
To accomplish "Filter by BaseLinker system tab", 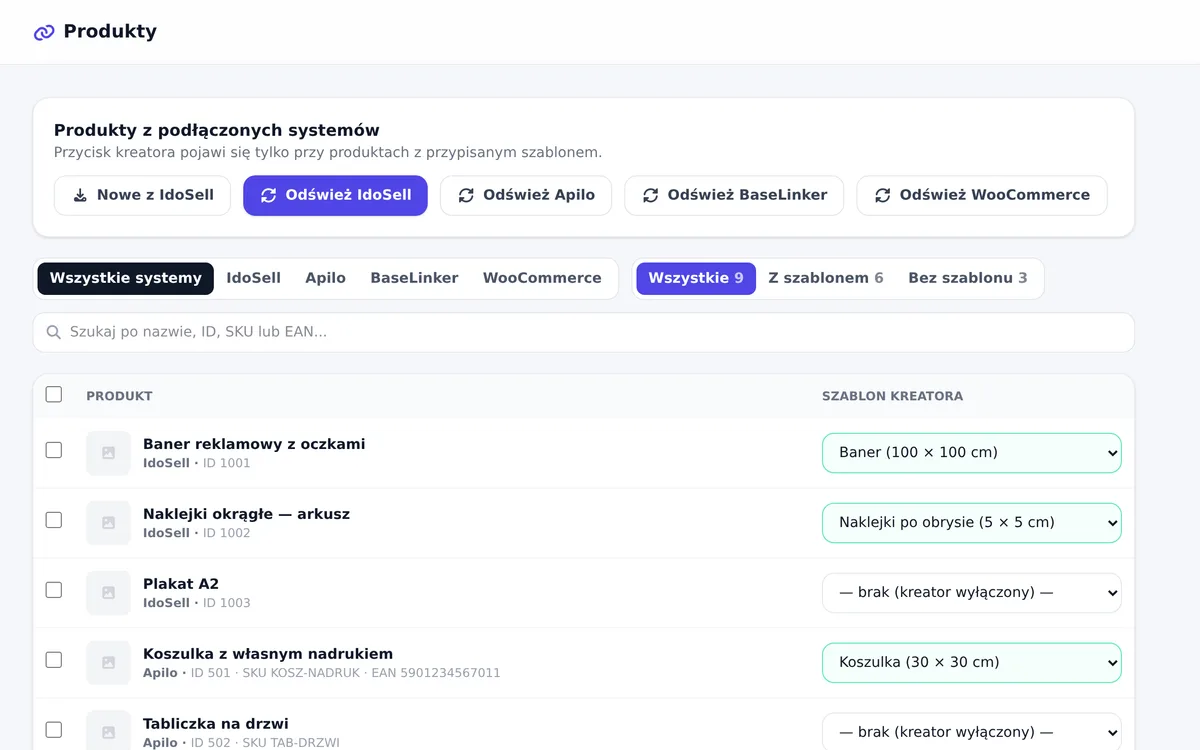I will 415,279.
